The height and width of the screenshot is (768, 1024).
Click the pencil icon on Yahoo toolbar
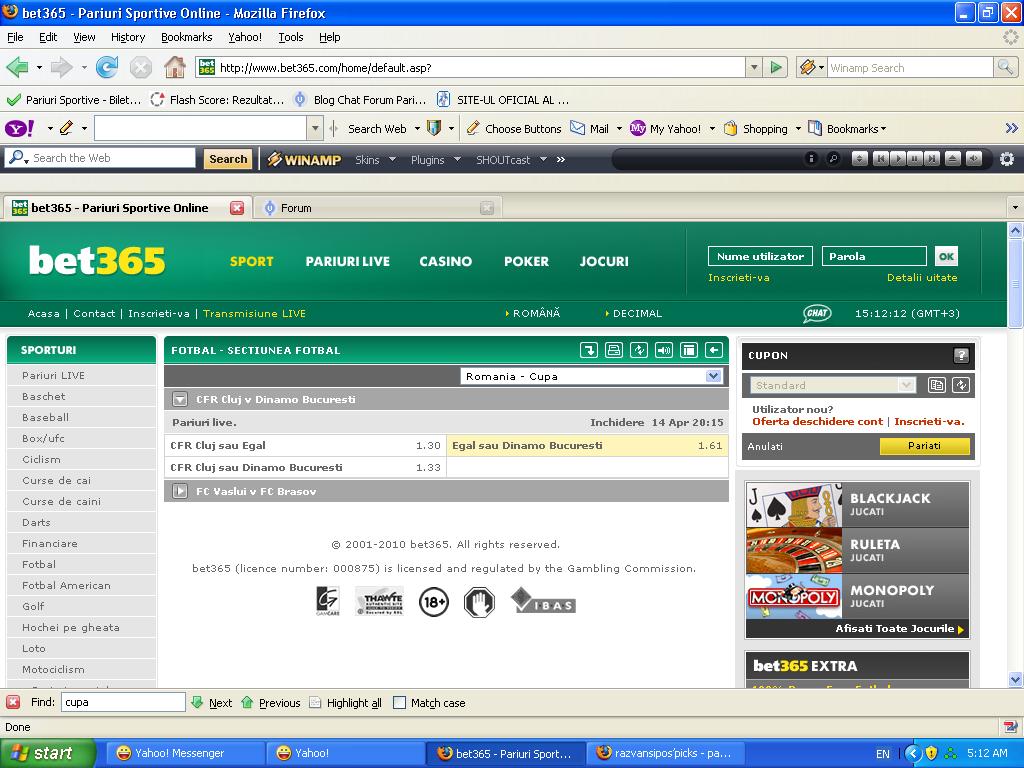[x=66, y=129]
